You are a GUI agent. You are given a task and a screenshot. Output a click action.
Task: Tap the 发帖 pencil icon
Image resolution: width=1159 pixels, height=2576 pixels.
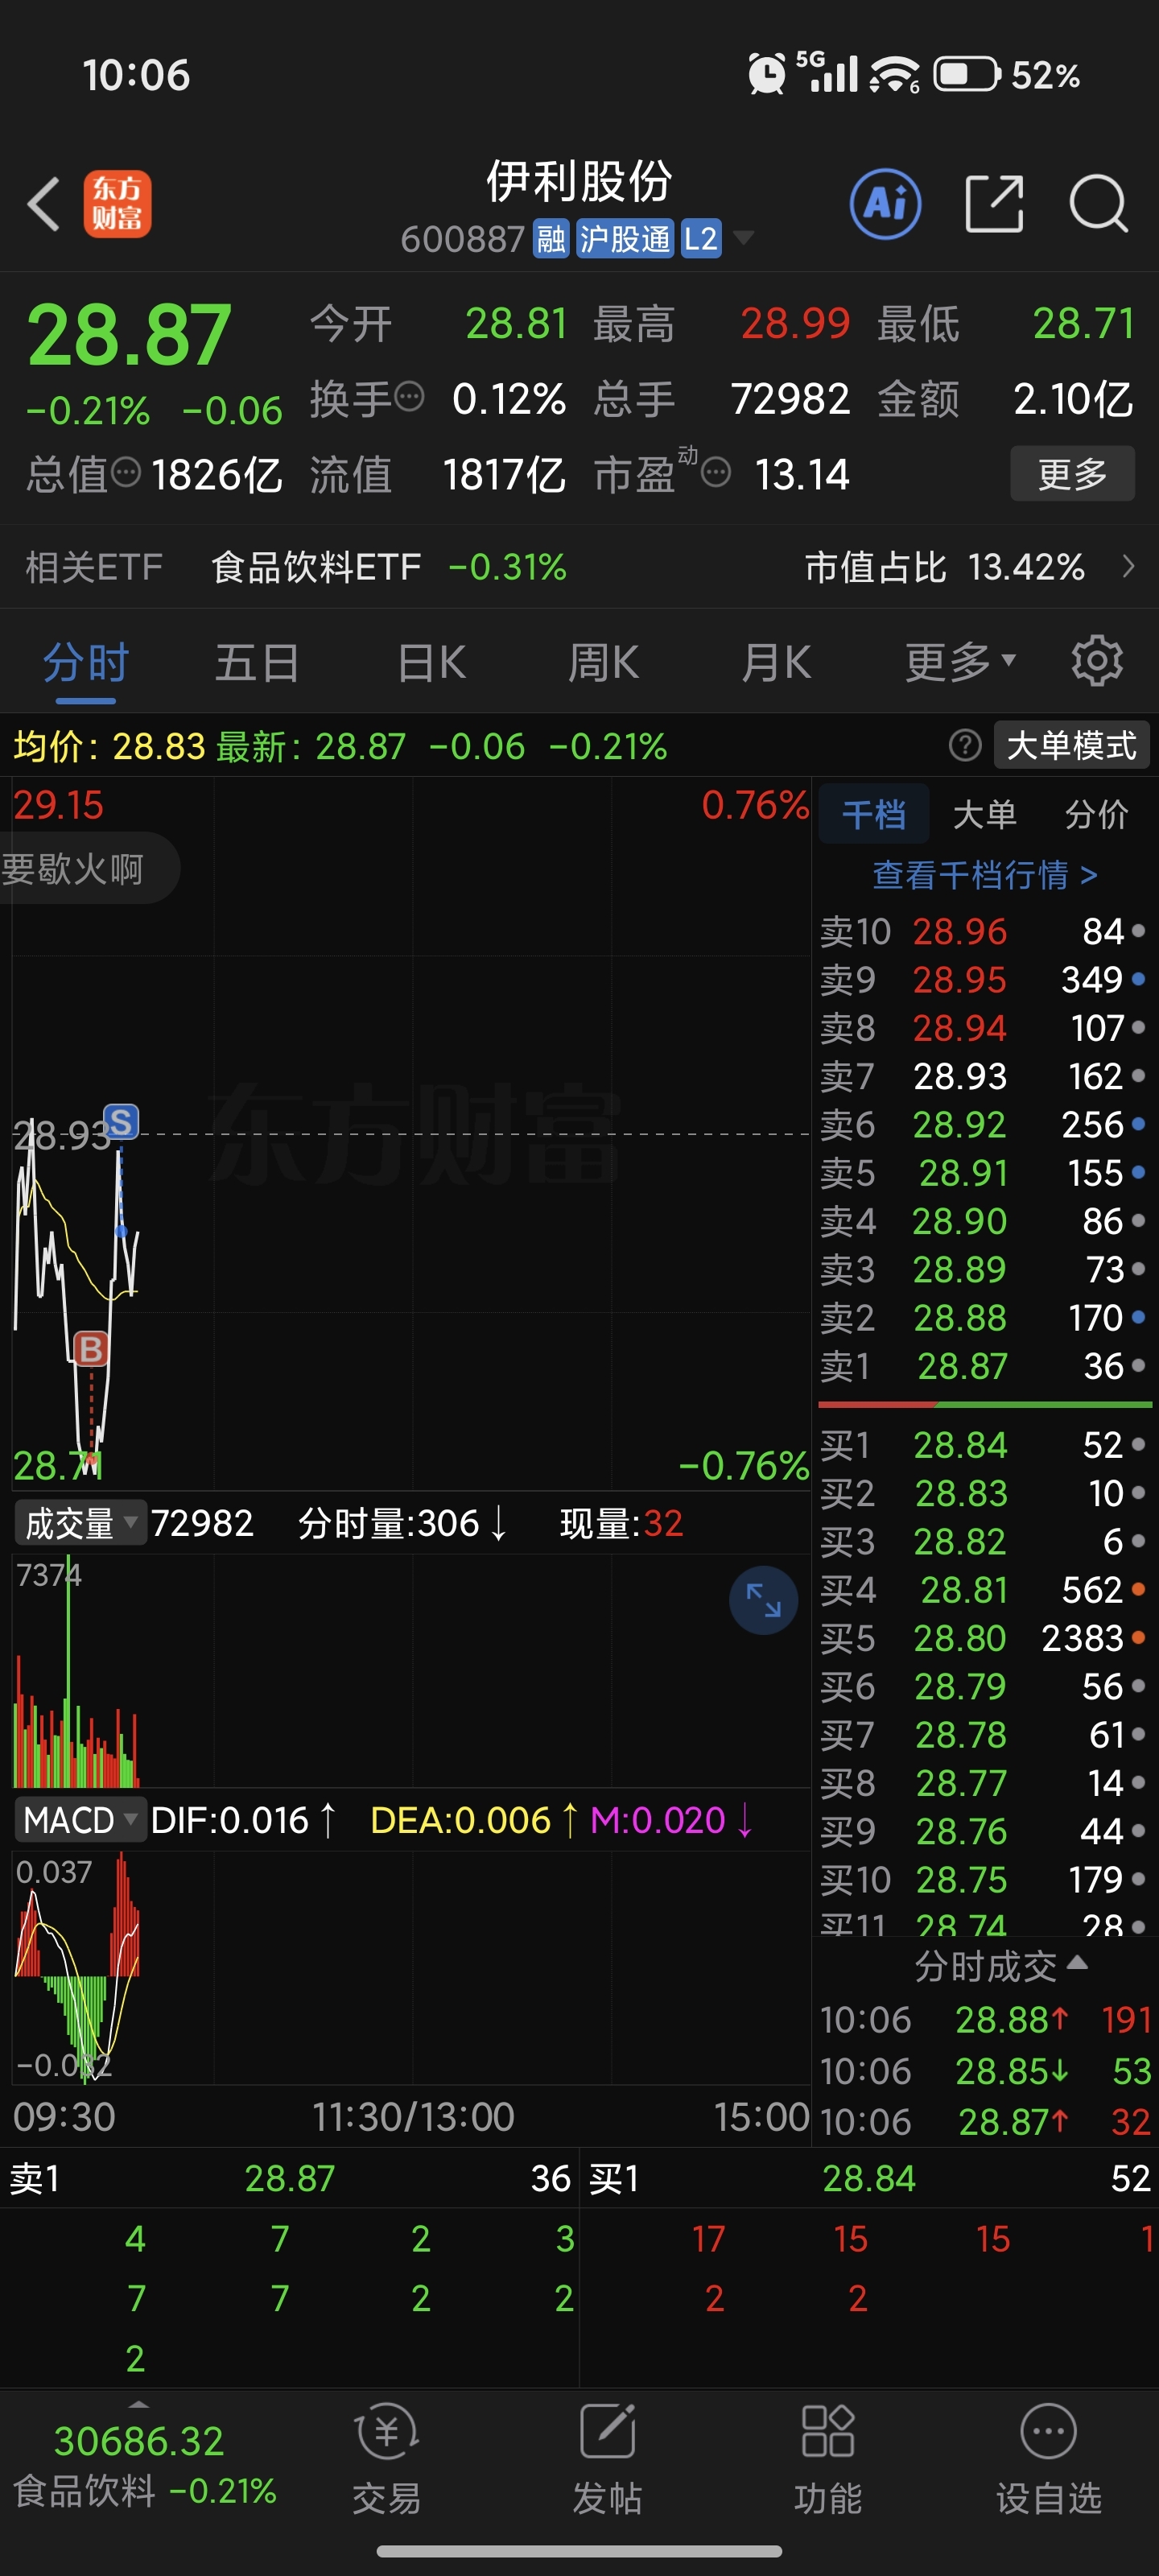[x=607, y=2431]
